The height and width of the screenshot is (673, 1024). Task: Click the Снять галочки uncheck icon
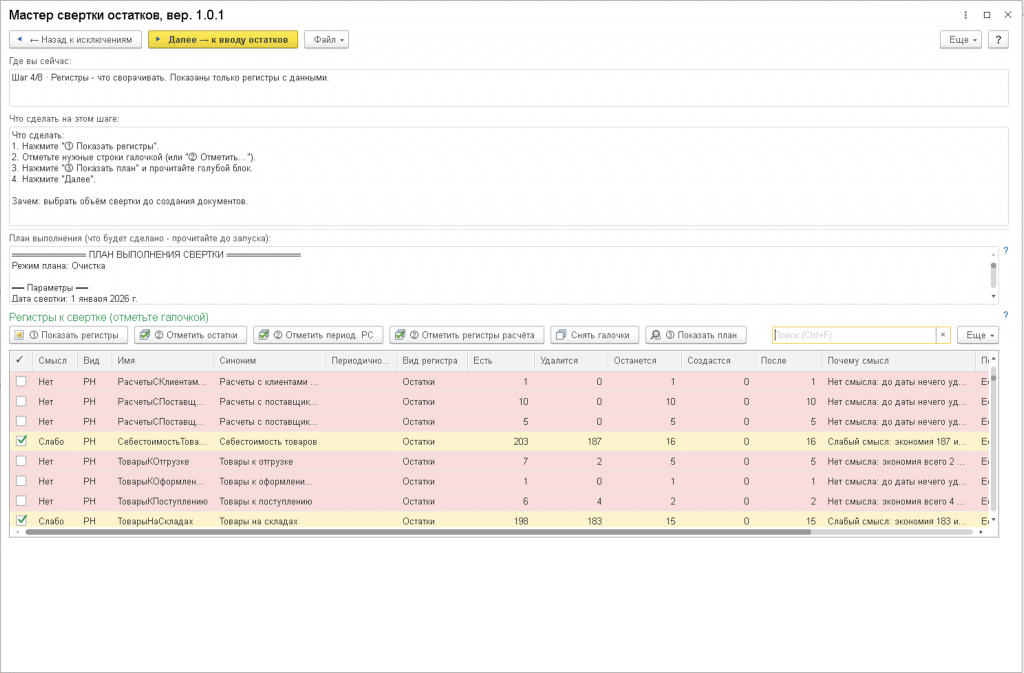click(x=561, y=335)
